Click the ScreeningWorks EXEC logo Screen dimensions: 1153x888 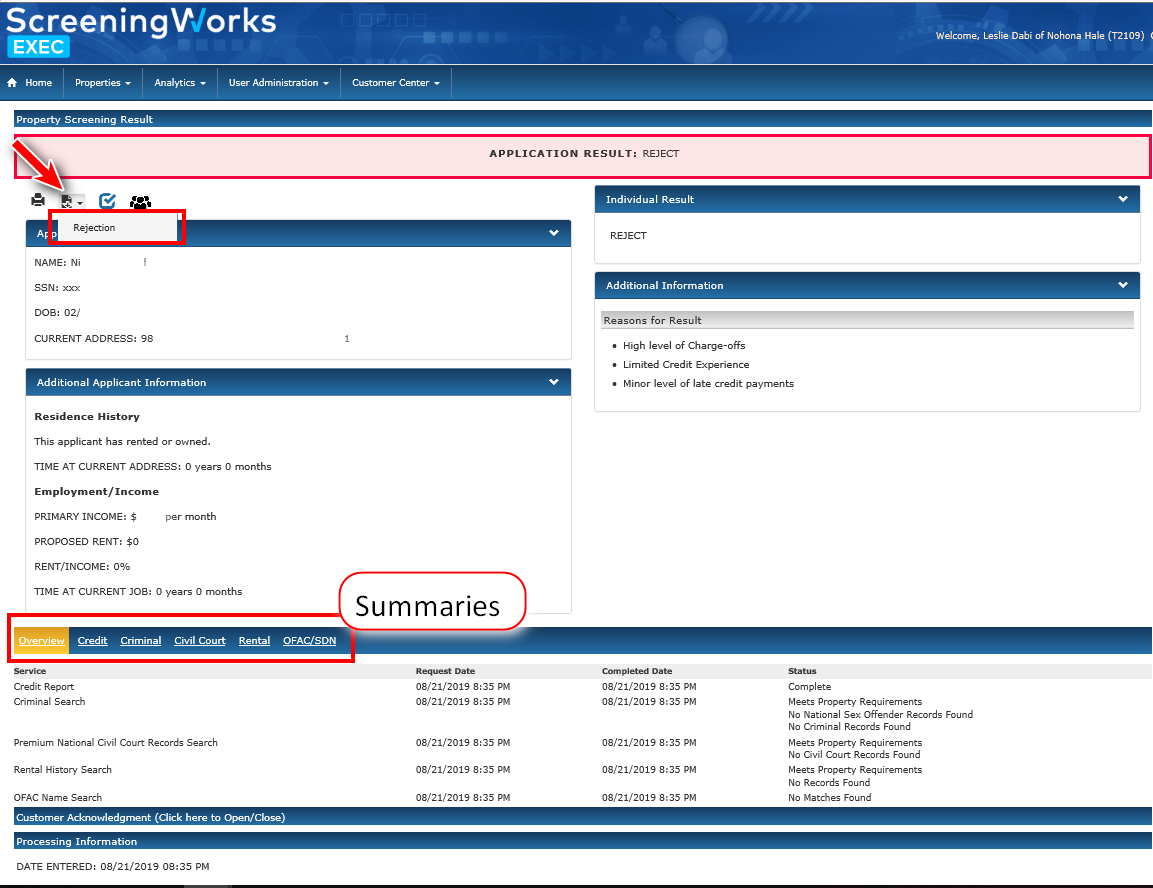(x=140, y=31)
